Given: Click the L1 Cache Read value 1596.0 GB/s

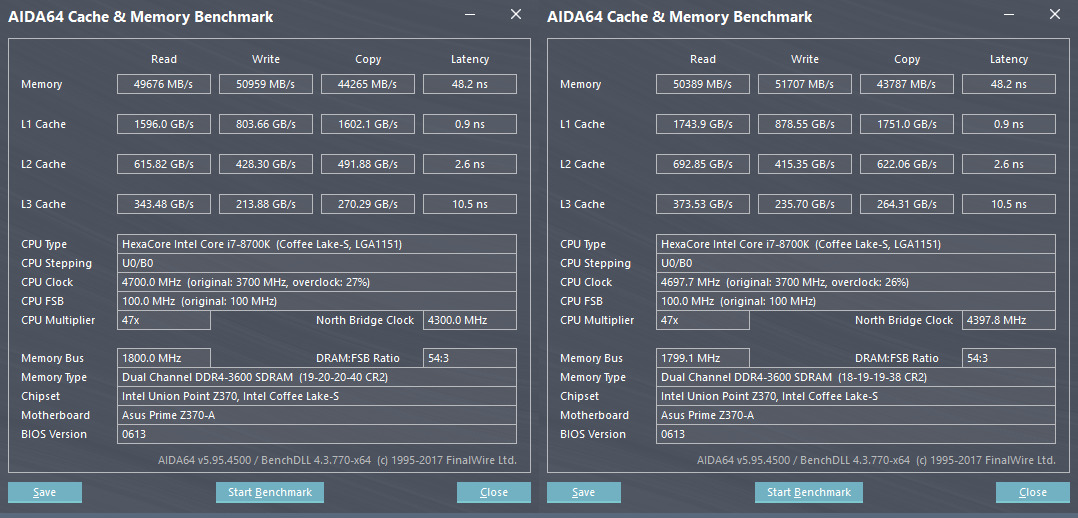Looking at the screenshot, I should (164, 124).
